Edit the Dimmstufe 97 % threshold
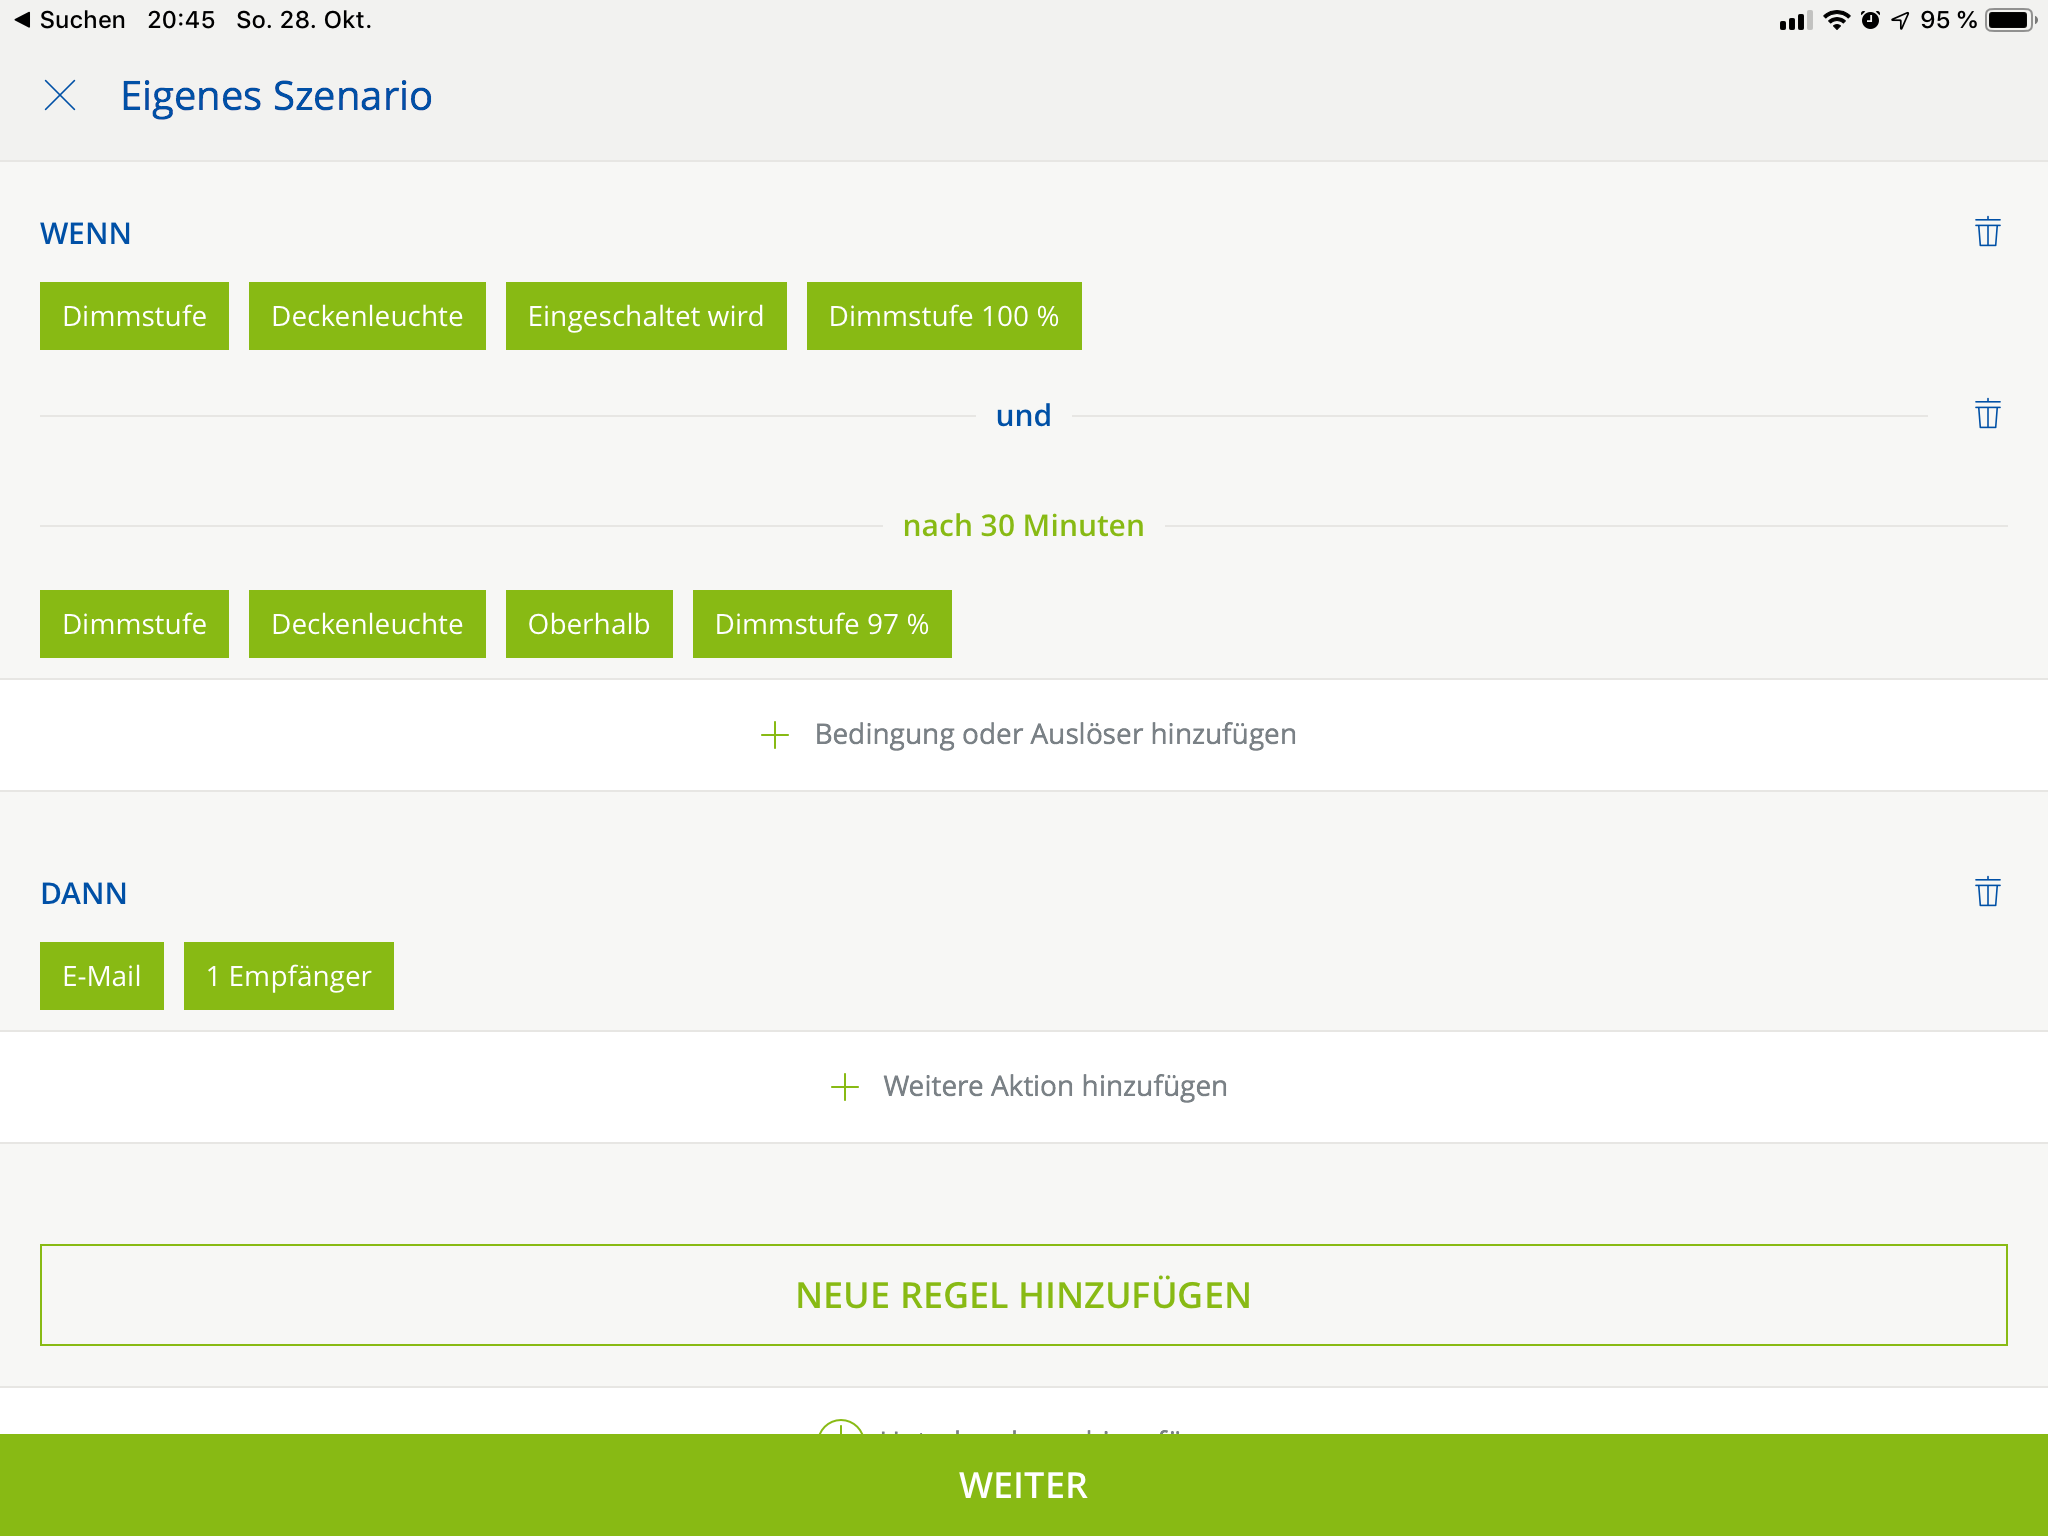The height and width of the screenshot is (1536, 2048). coord(821,624)
